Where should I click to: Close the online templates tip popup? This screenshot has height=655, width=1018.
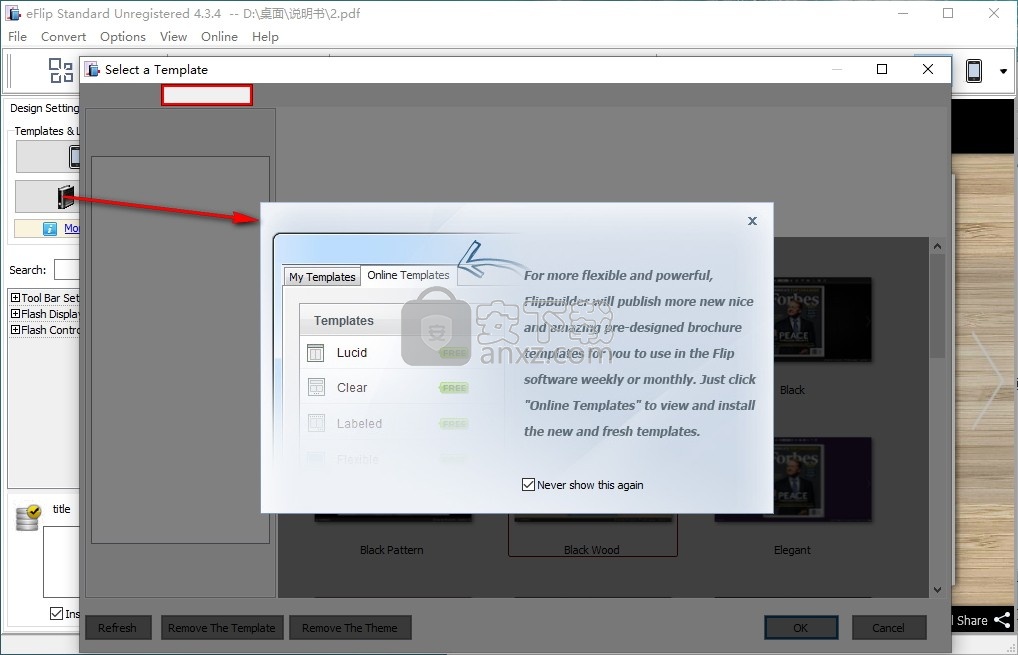coord(752,221)
